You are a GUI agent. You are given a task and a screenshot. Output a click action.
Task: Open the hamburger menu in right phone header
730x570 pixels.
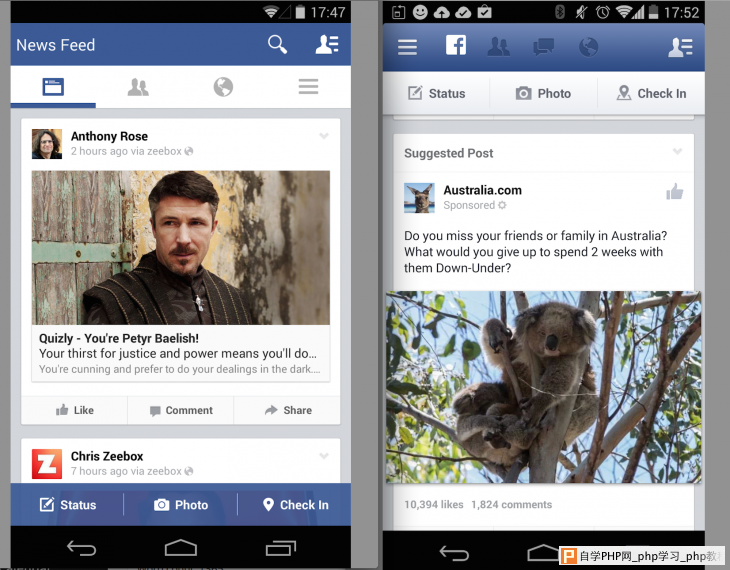407,47
